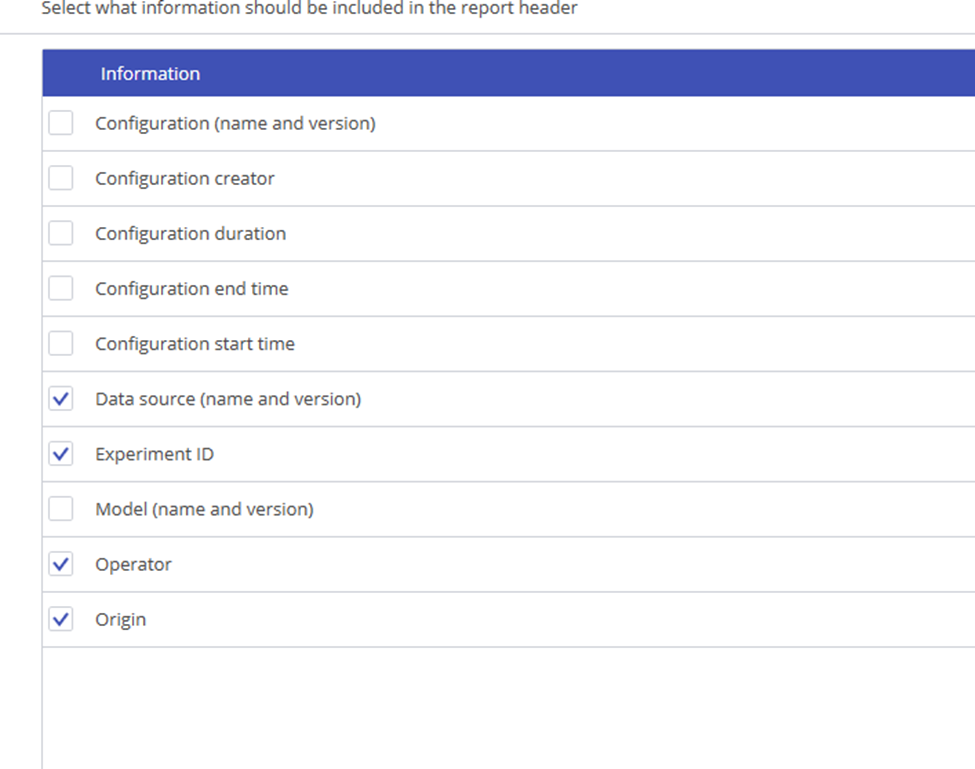Viewport: 975px width, 769px height.
Task: Select the Operator row label
Action: tap(133, 564)
